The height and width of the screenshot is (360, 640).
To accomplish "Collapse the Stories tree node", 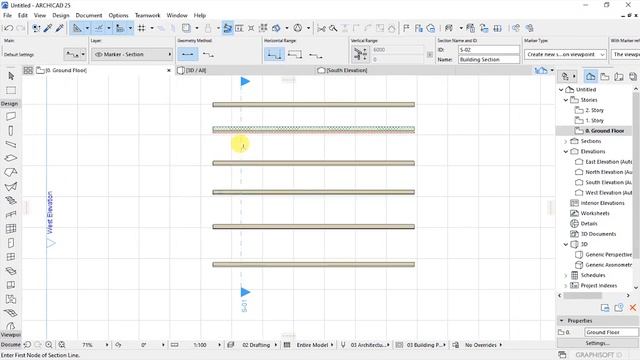I will (x=566, y=100).
